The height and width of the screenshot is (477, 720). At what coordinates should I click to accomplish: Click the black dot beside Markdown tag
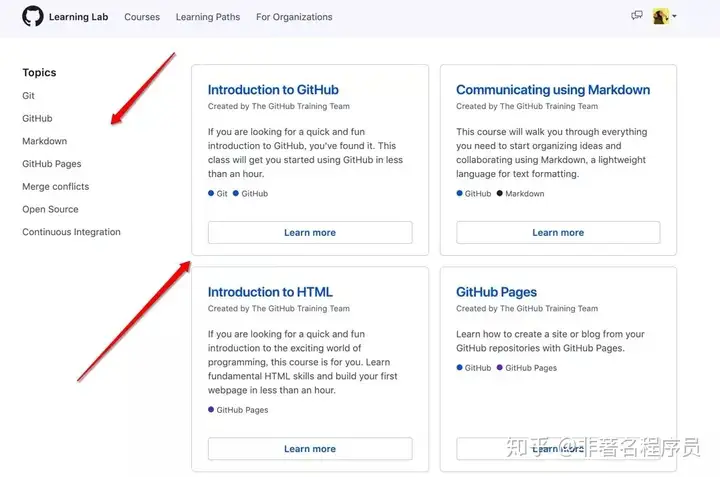[x=500, y=193]
